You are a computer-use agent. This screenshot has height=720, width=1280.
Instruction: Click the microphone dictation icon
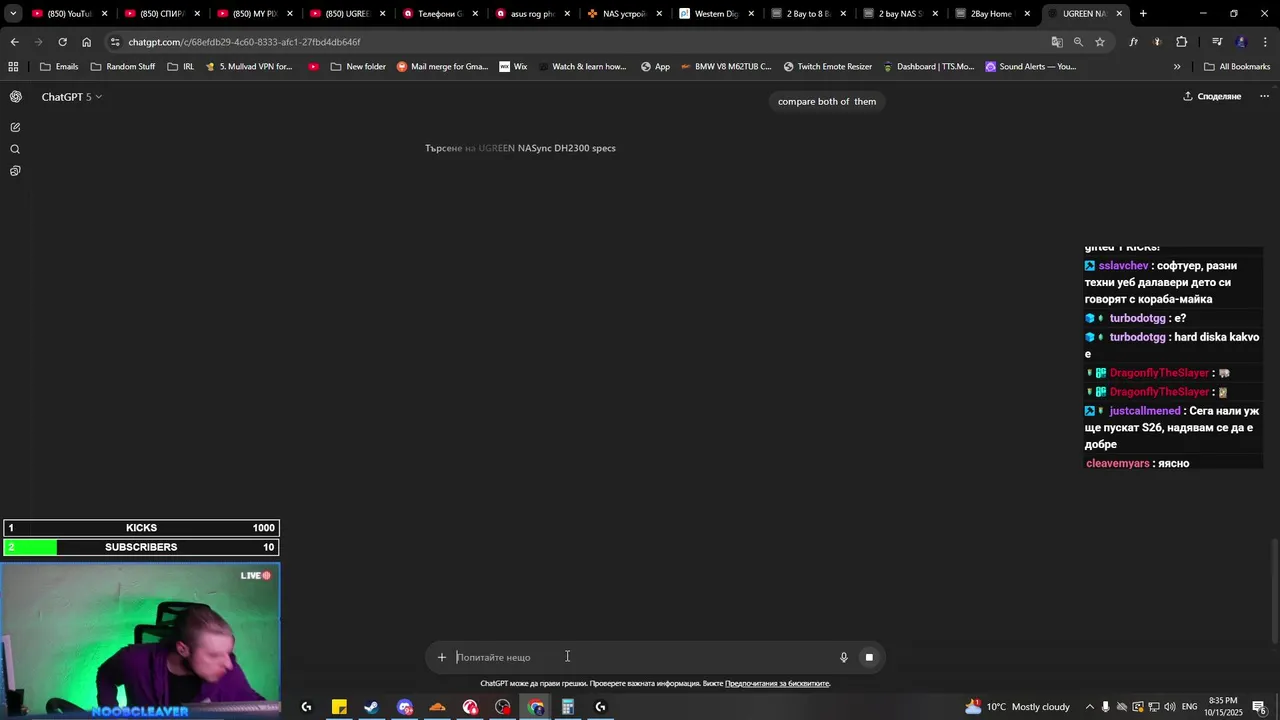tap(843, 657)
